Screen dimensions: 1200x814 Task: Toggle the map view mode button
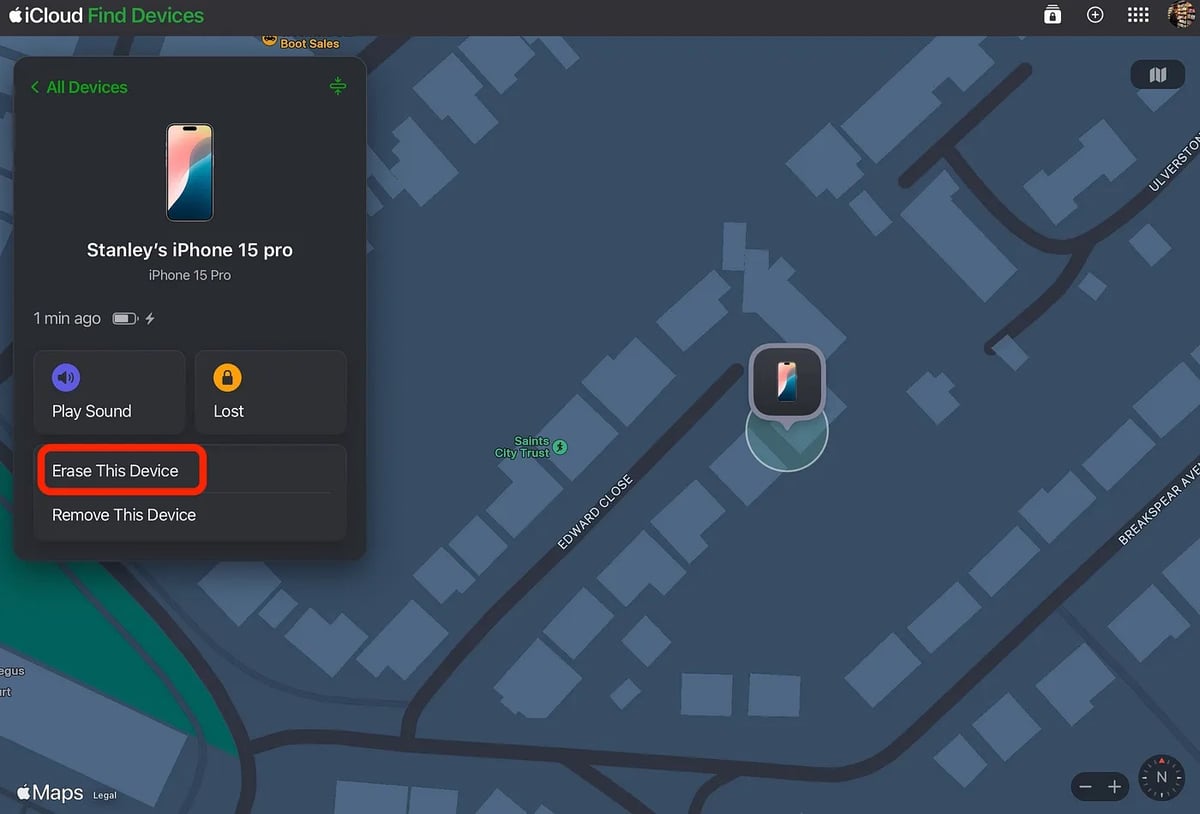1158,75
